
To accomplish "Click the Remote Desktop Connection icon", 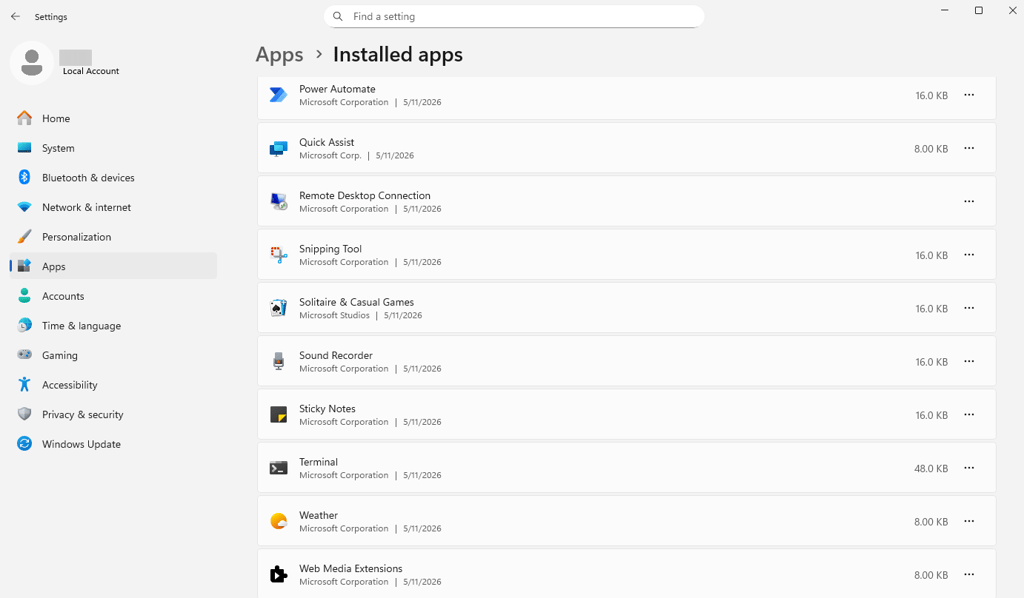I will [279, 202].
